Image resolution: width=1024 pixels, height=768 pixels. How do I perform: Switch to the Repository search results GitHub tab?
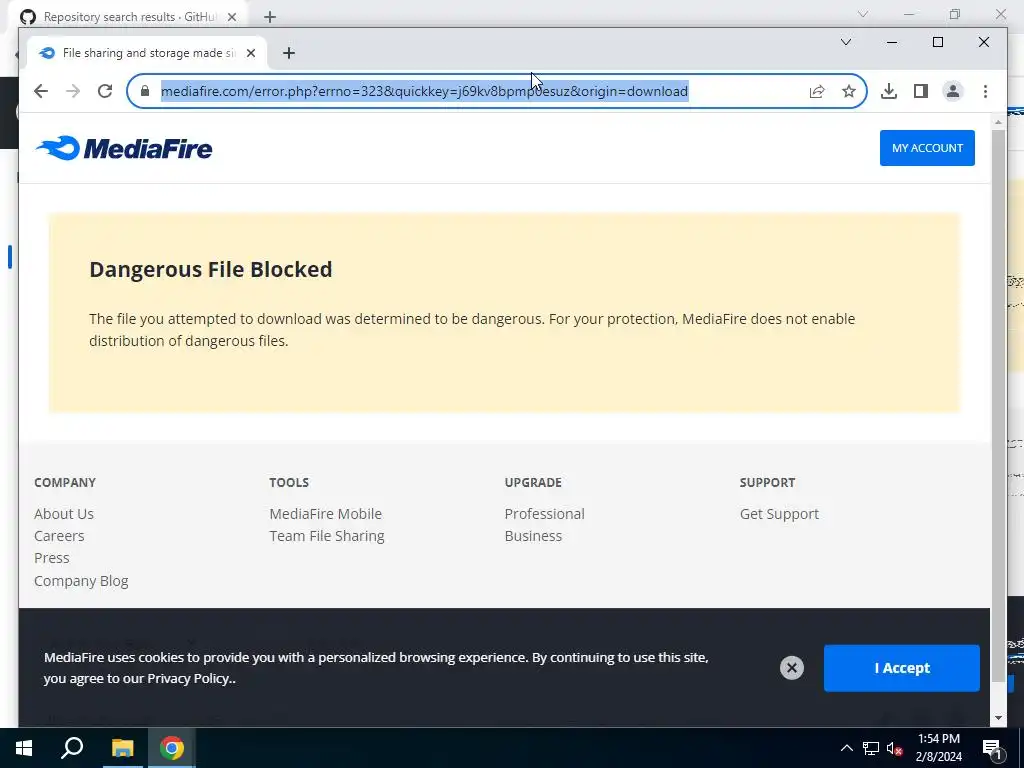(128, 17)
